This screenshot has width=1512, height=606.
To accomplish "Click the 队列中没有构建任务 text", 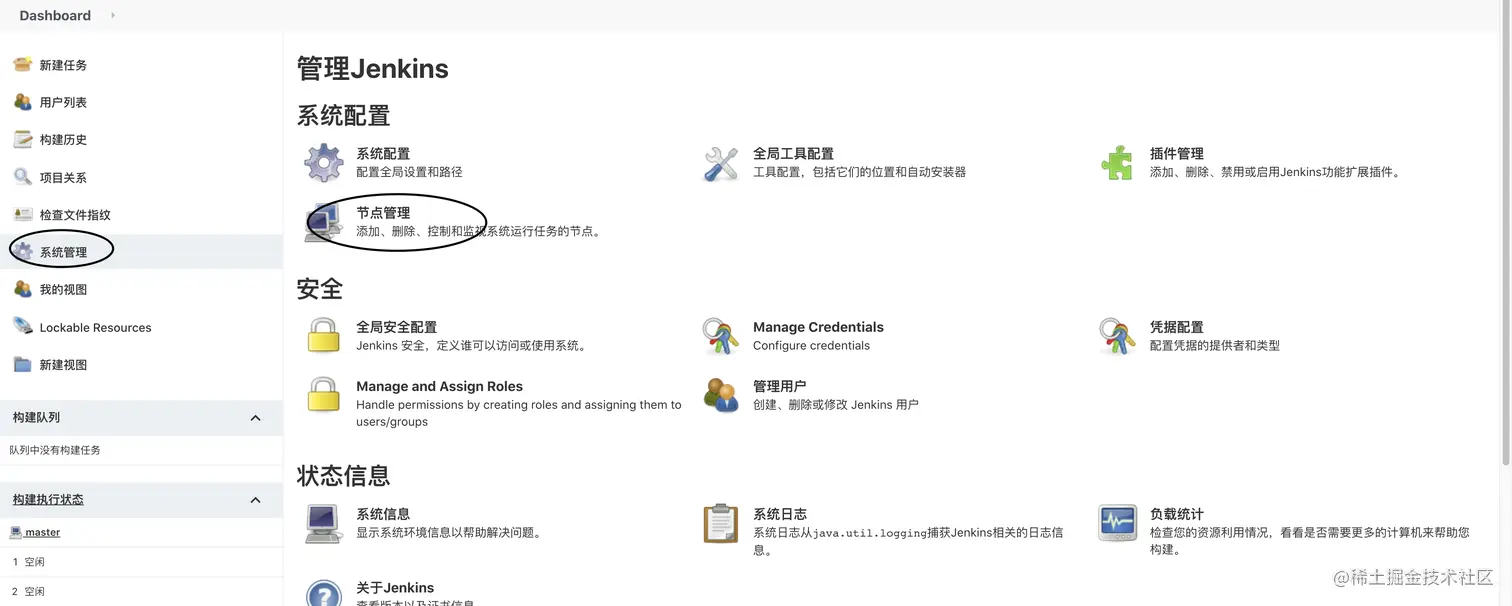I will coord(55,450).
